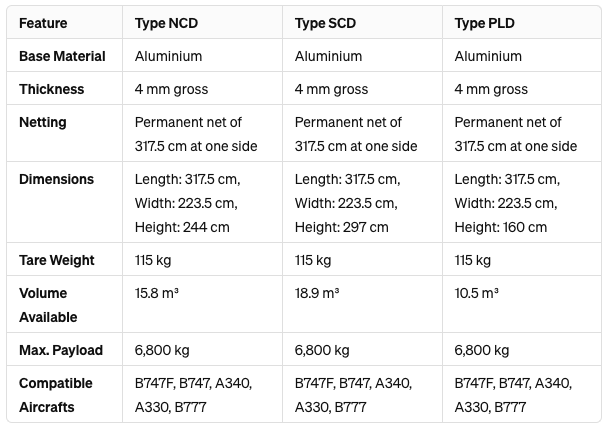Click the Type PLD column header
Viewport: 610px width, 430px height.
click(484, 23)
